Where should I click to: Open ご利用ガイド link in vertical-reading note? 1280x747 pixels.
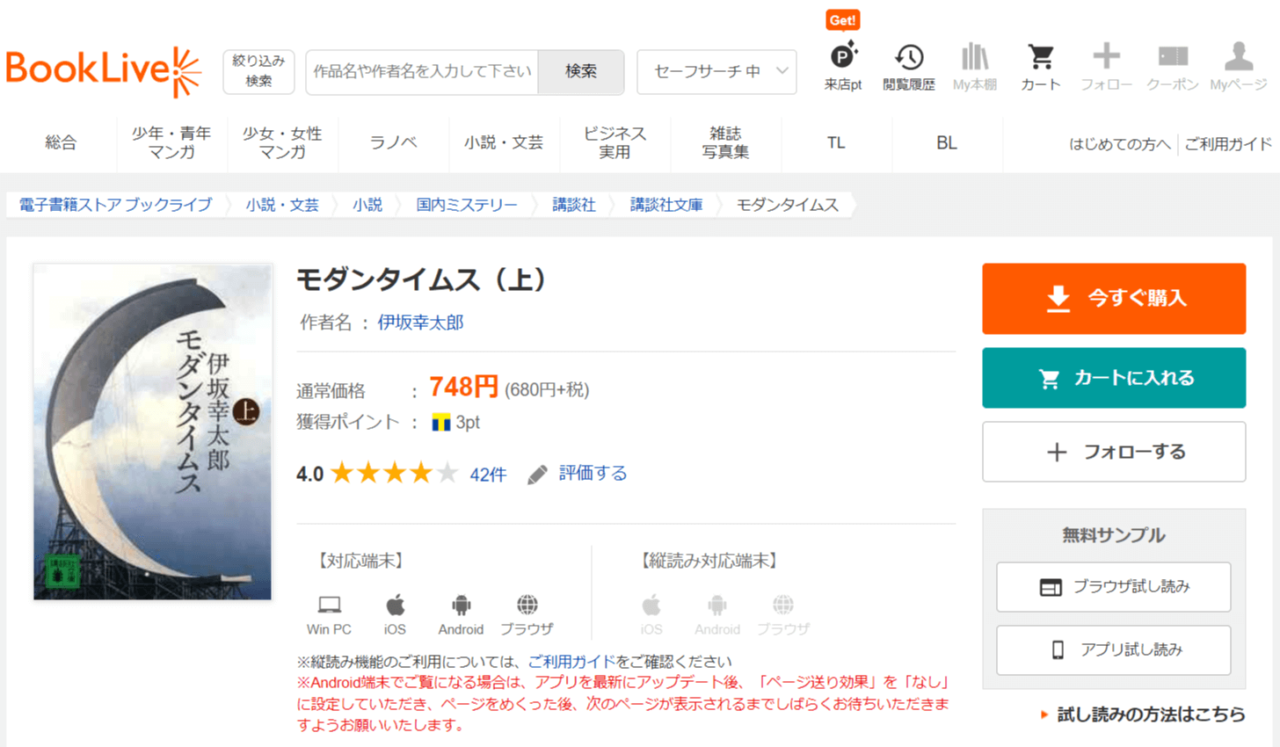[571, 662]
